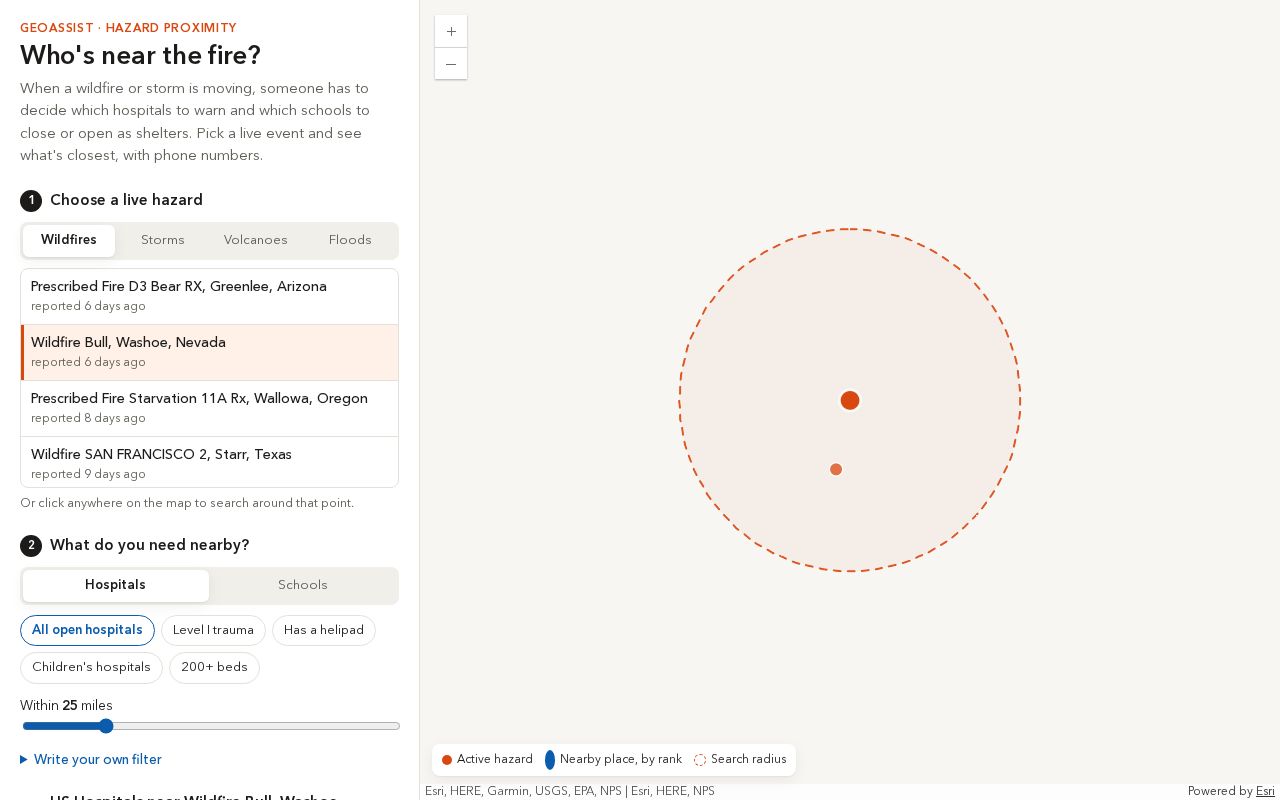Expand Write your own filter
Viewport: 1280px width, 800px height.
91,760
